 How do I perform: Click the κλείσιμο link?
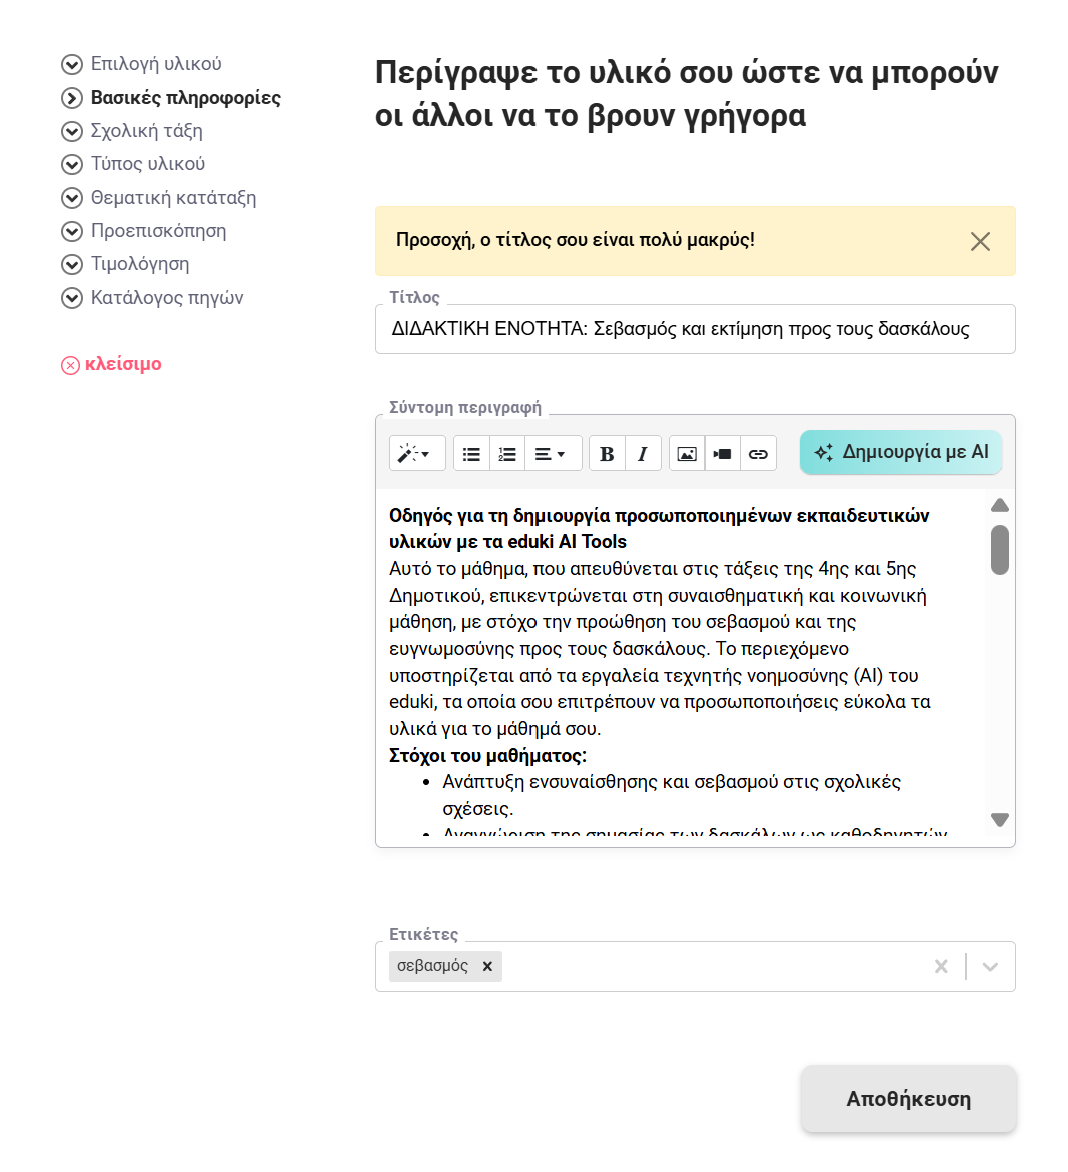[x=122, y=364]
